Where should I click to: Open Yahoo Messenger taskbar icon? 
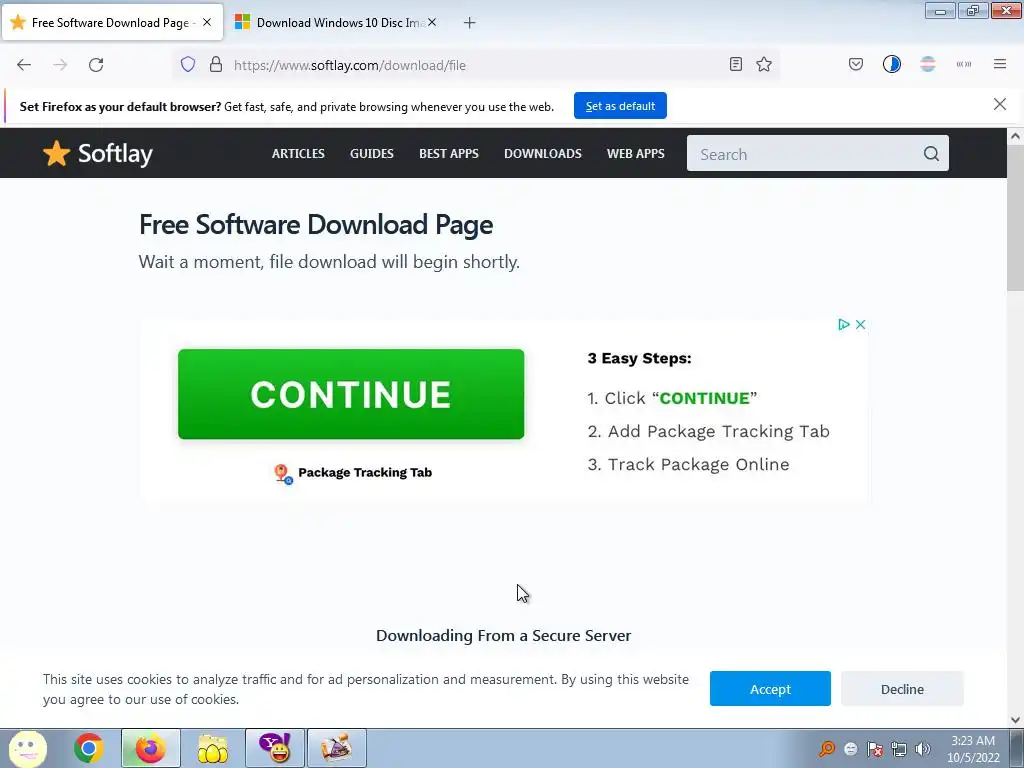click(274, 748)
